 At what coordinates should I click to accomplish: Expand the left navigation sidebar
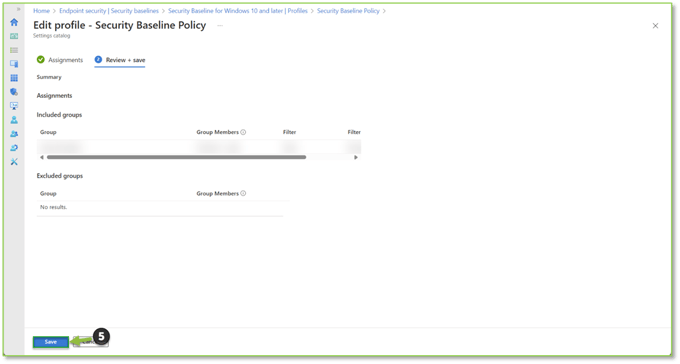pos(18,9)
